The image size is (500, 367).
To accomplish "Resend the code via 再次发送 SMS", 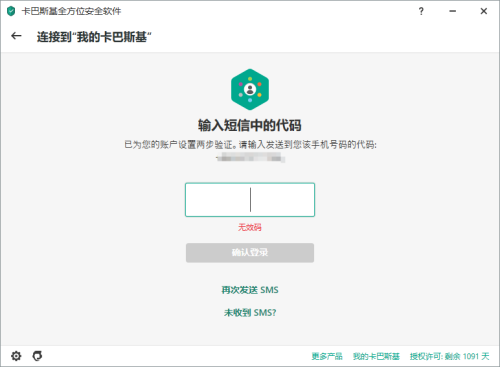I will click(x=250, y=290).
